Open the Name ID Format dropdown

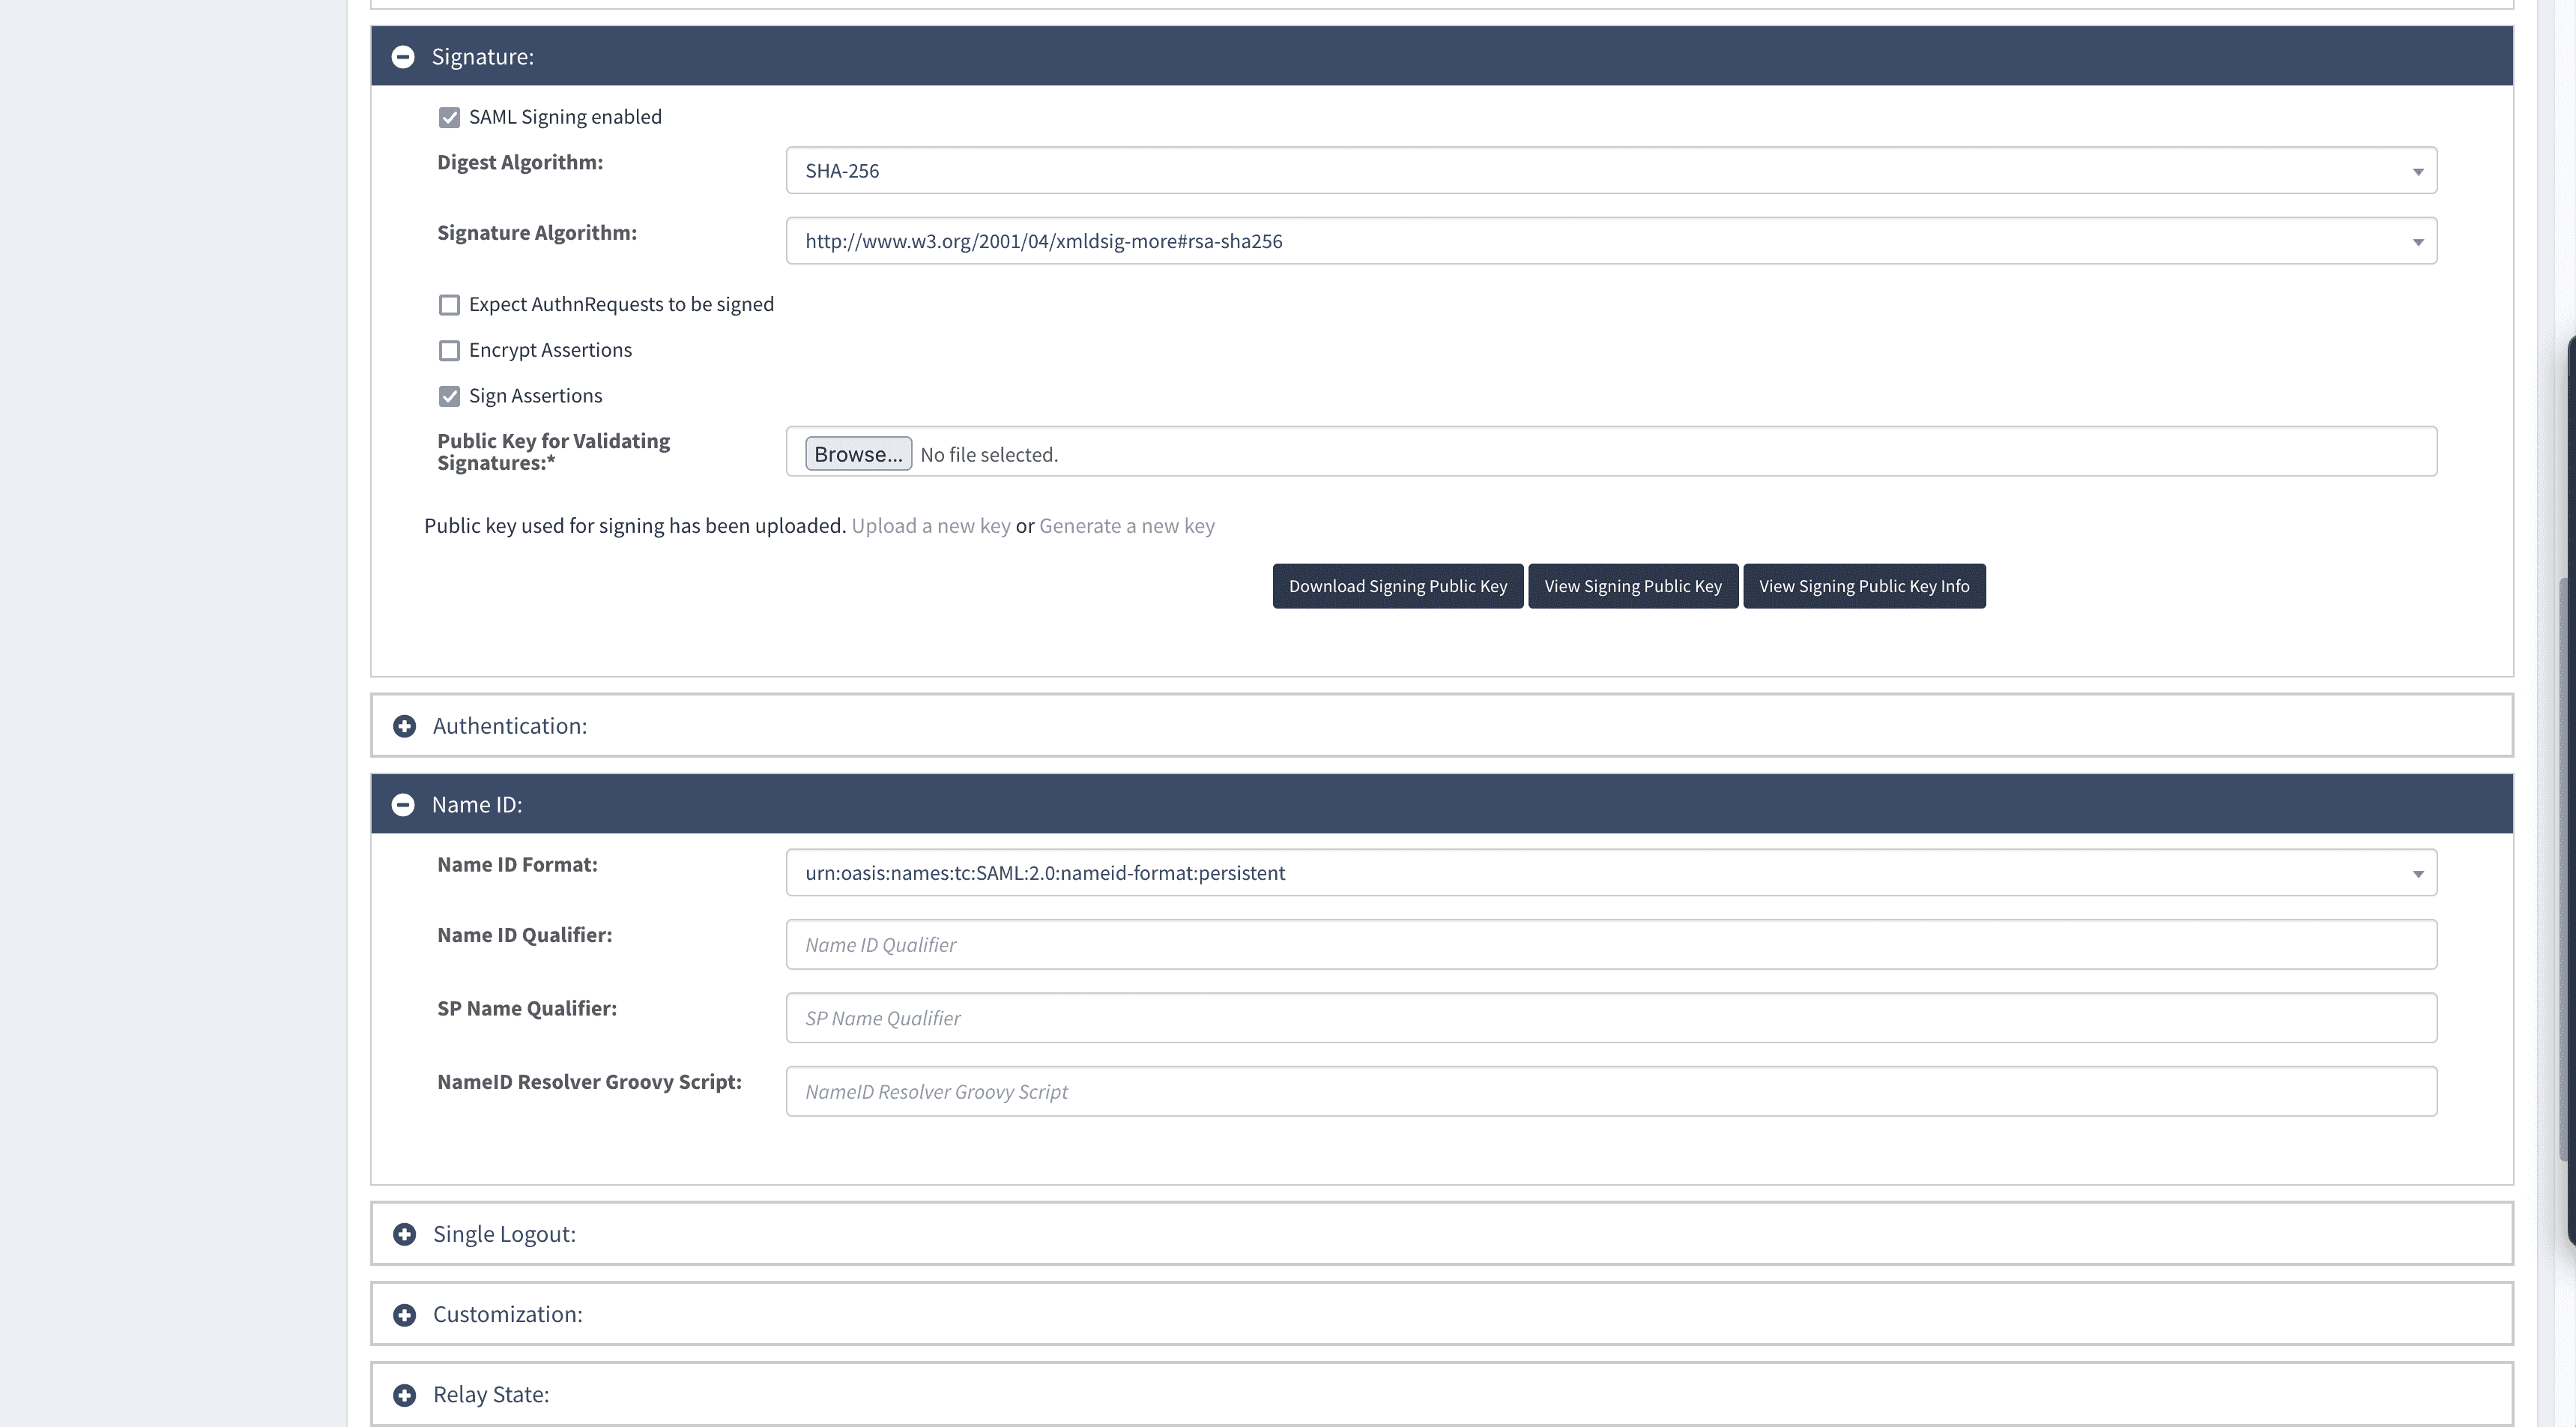[x=1610, y=873]
